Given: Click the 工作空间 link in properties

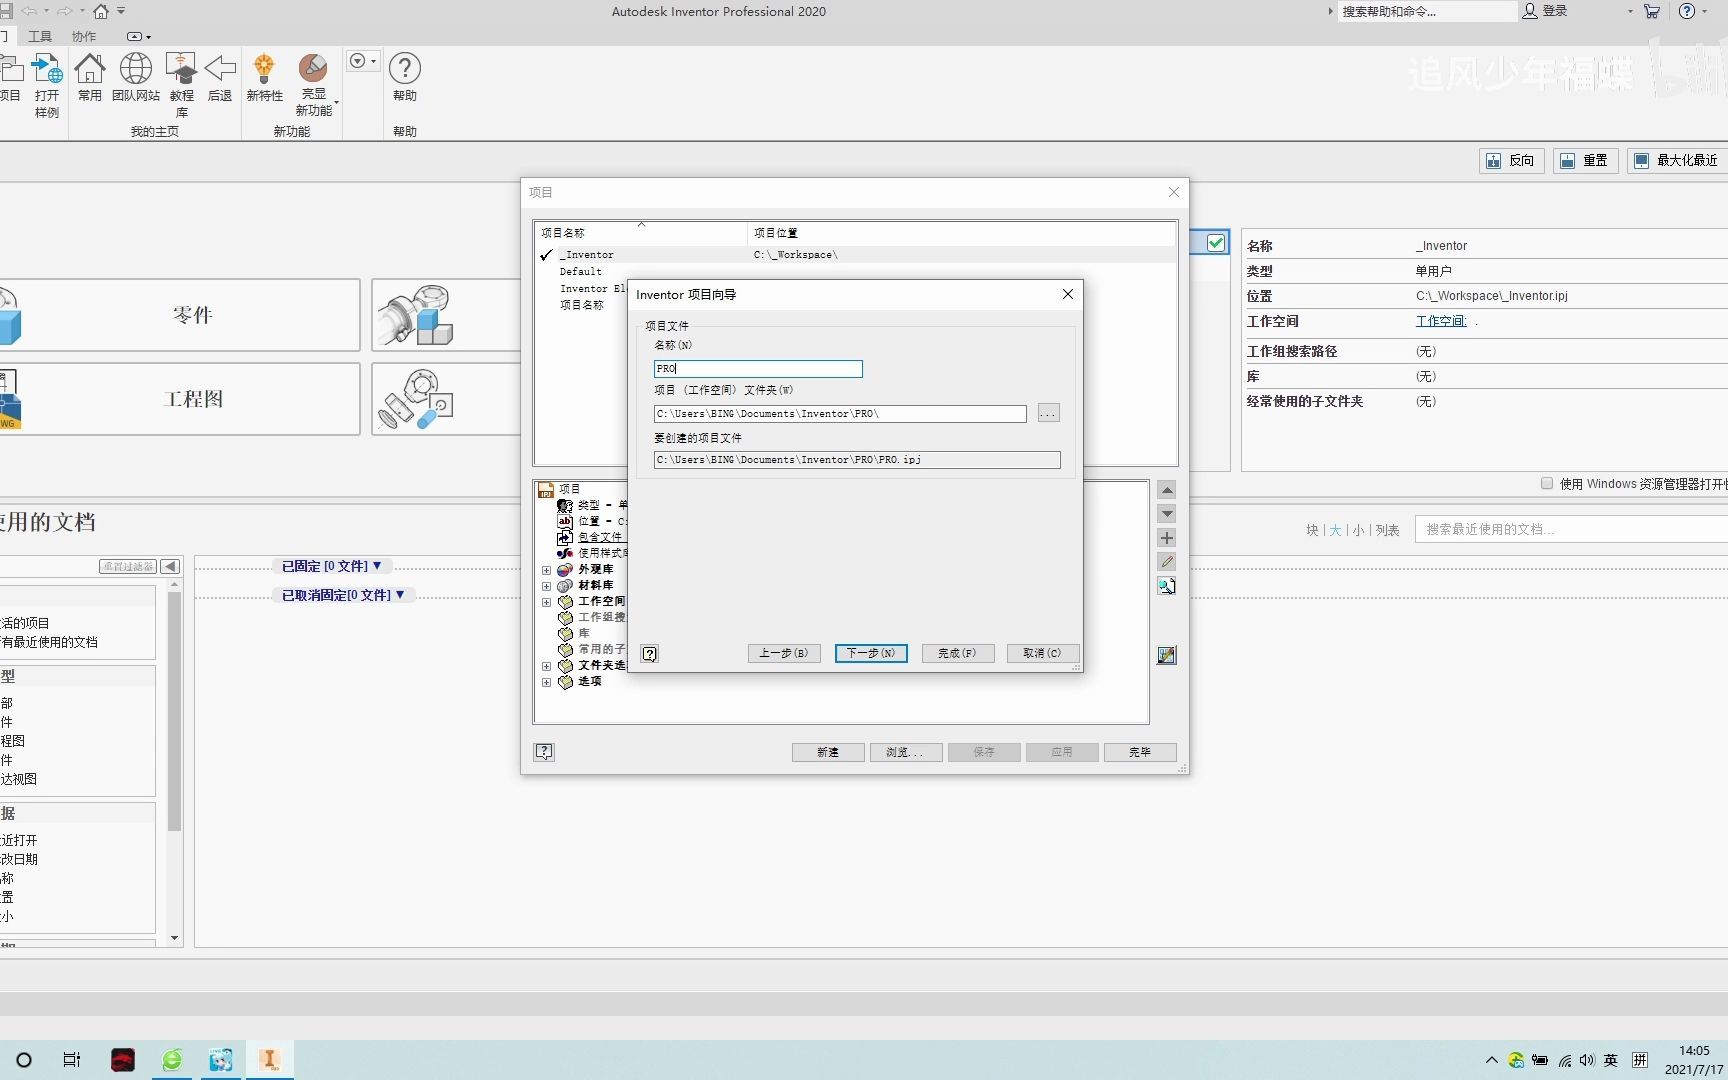Looking at the screenshot, I should click(1440, 321).
